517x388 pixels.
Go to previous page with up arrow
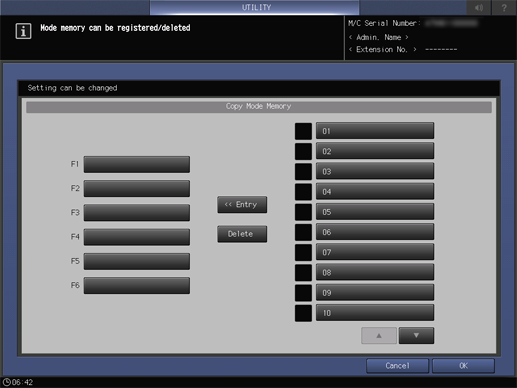379,335
